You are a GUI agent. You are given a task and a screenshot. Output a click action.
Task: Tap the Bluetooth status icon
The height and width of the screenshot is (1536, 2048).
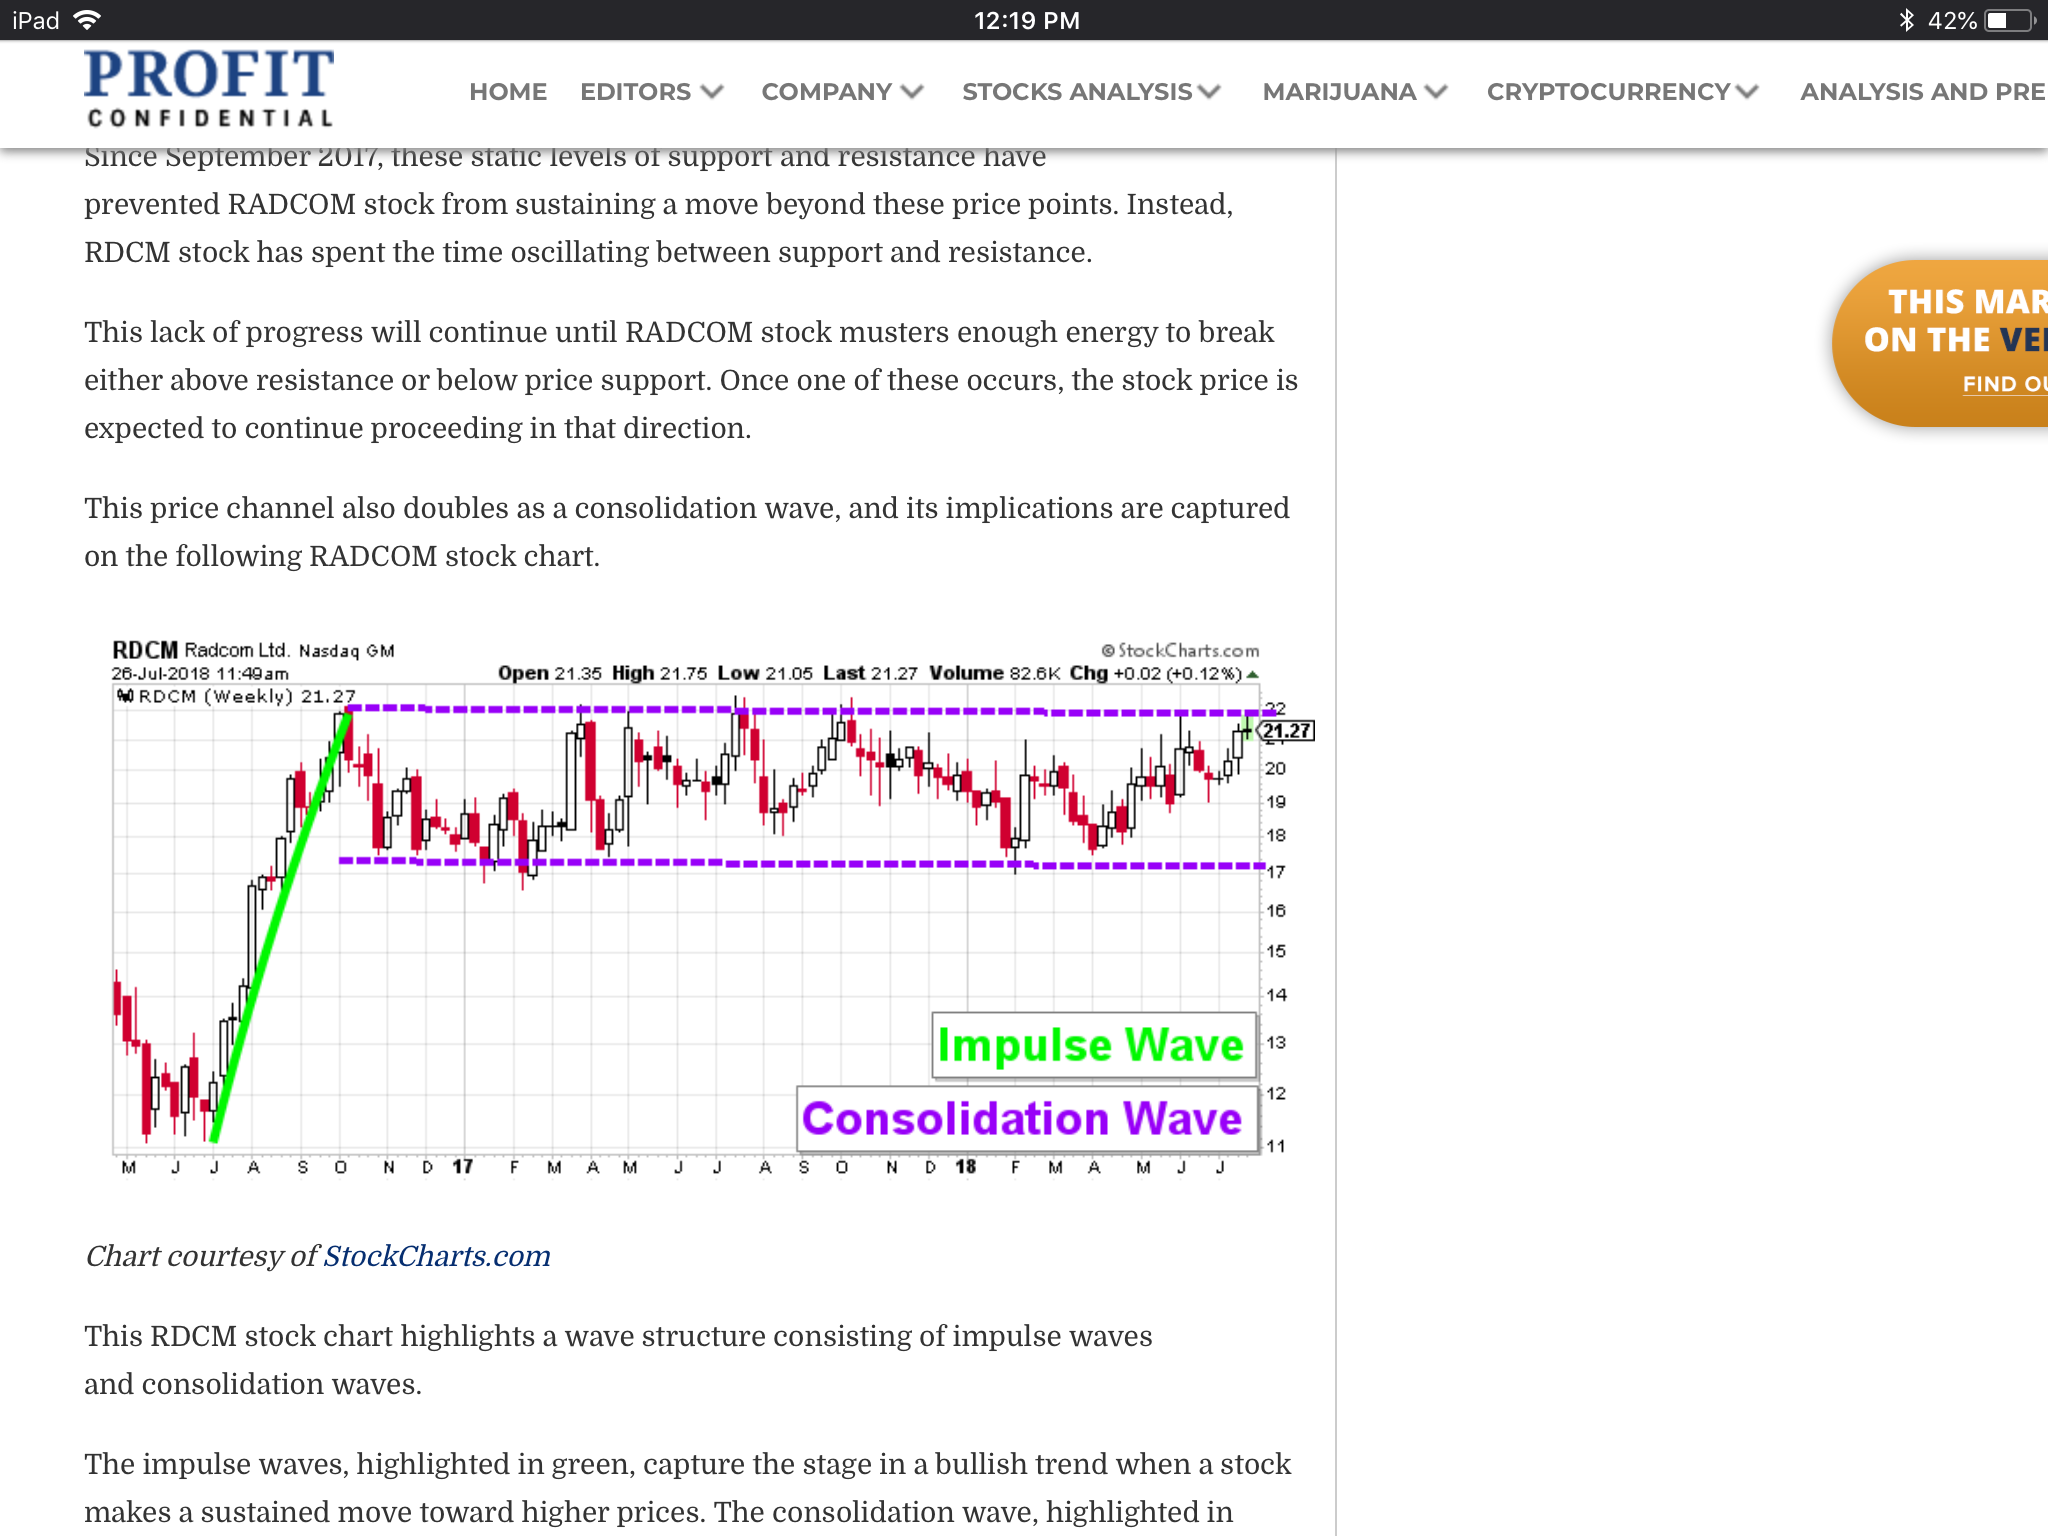tap(1906, 20)
